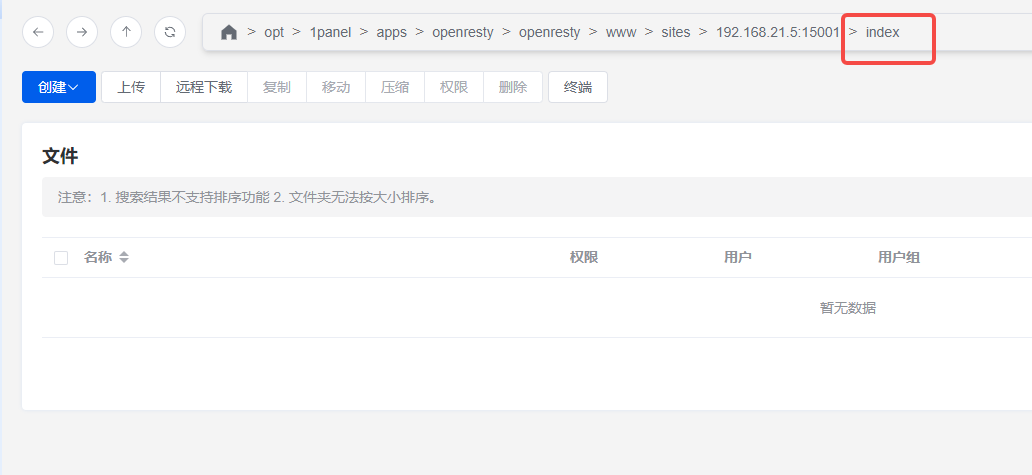The height and width of the screenshot is (475, 1032).
Task: Click the 复制 copy button
Action: pyautogui.click(x=277, y=87)
